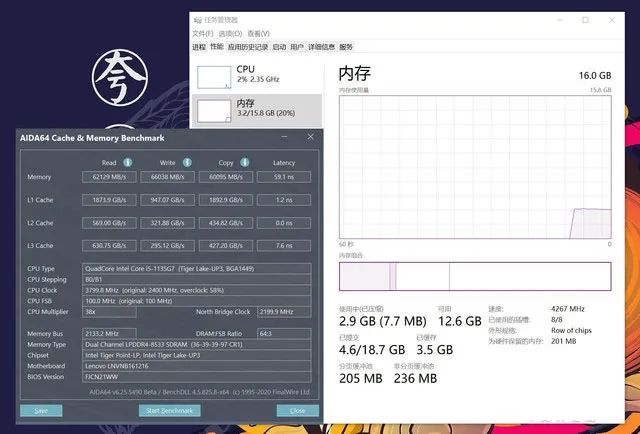Open the 文件(F) menu
Viewport: 640px width, 434px height.
click(x=203, y=33)
